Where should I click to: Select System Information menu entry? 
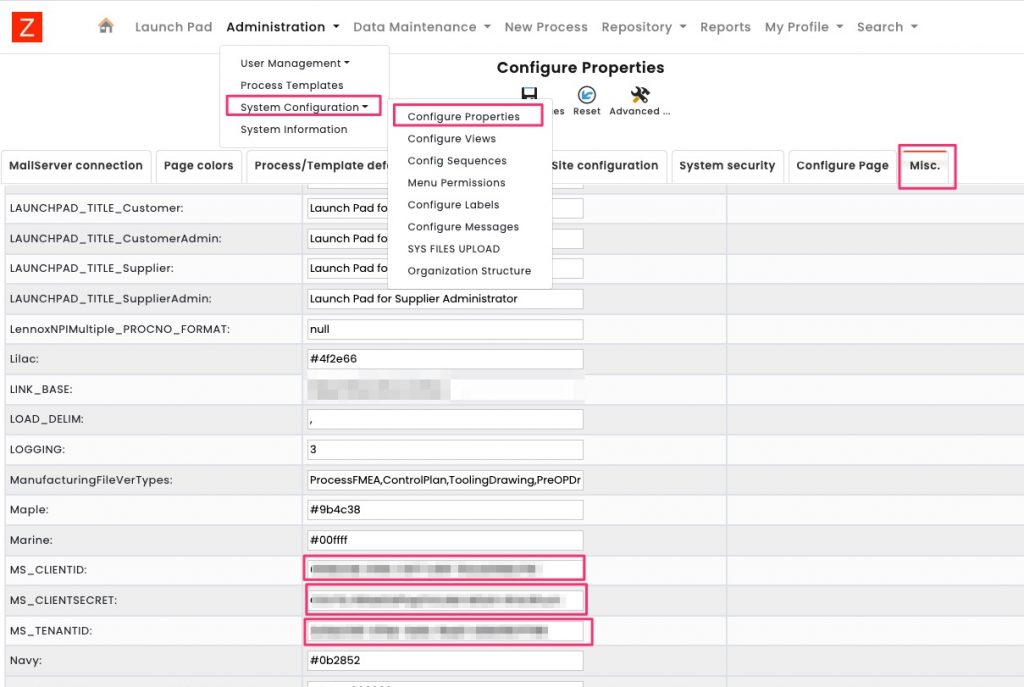point(294,129)
